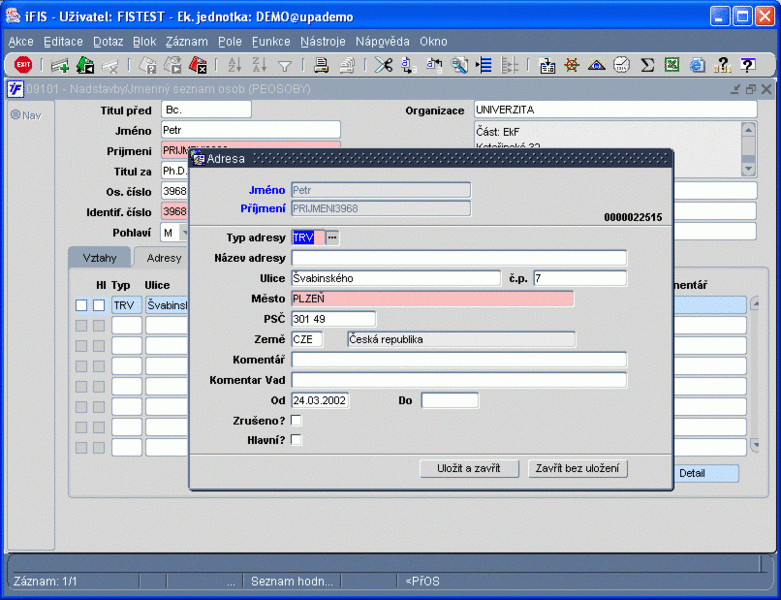This screenshot has width=781, height=600.
Task: Click the scissors cut icon in toolbar
Action: click(x=383, y=65)
